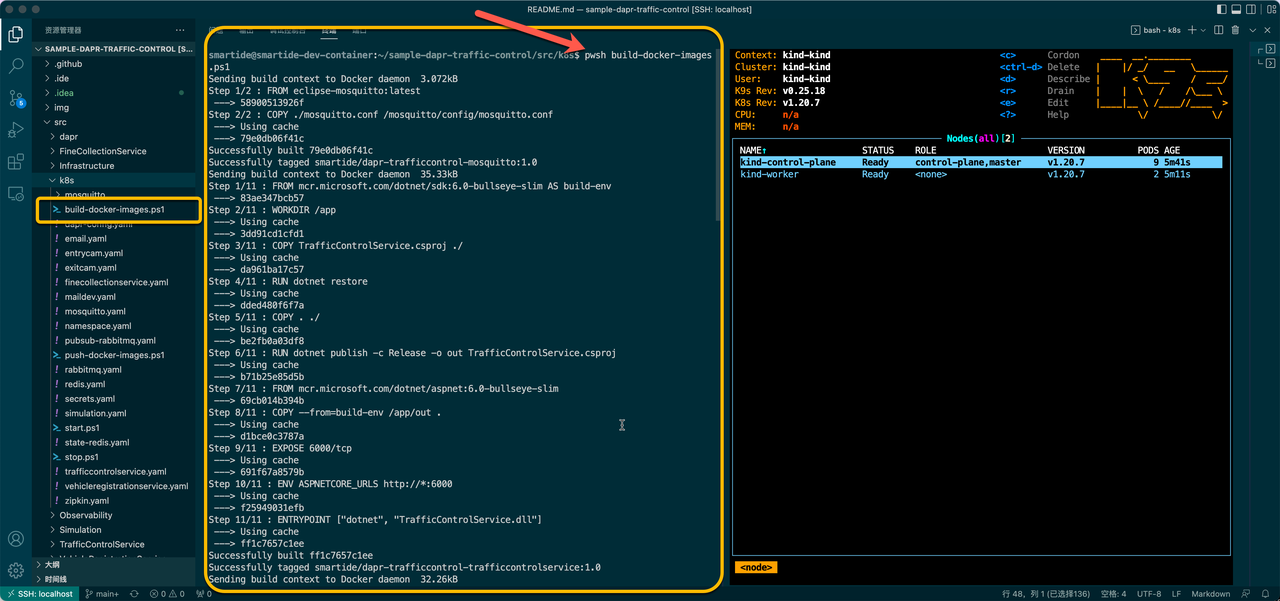
Task: Open namespace.yaml file
Action: click(114, 326)
